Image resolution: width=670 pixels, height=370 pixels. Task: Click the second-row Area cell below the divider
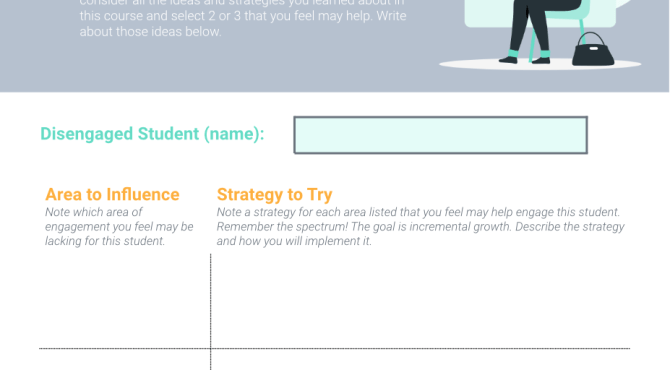coord(125,360)
